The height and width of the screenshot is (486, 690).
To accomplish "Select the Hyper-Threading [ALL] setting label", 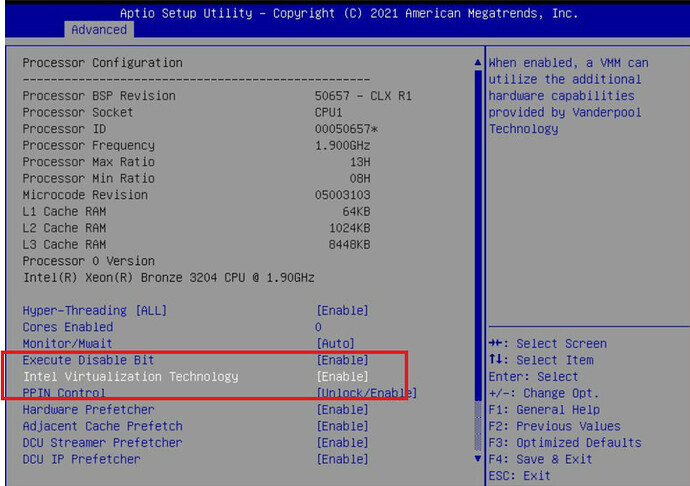I will pyautogui.click(x=88, y=311).
